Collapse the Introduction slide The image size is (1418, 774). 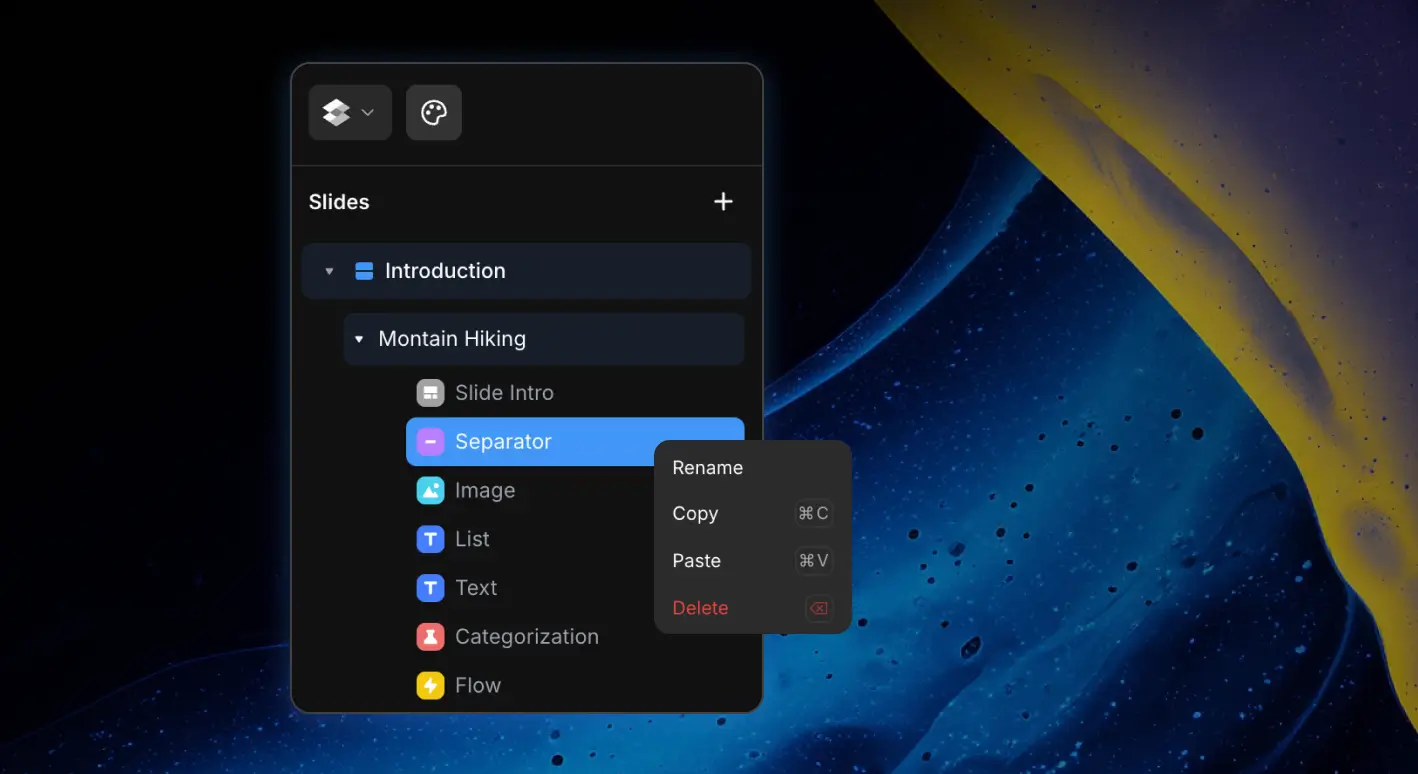[329, 270]
